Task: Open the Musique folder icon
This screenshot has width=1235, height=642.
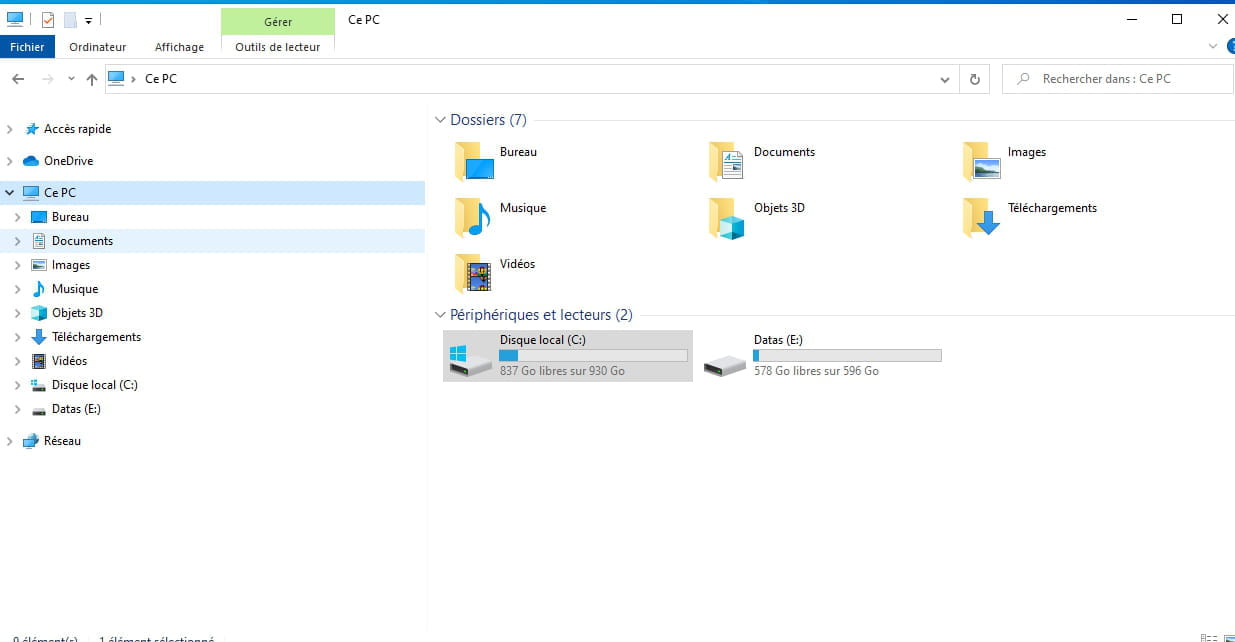Action: coord(473,216)
